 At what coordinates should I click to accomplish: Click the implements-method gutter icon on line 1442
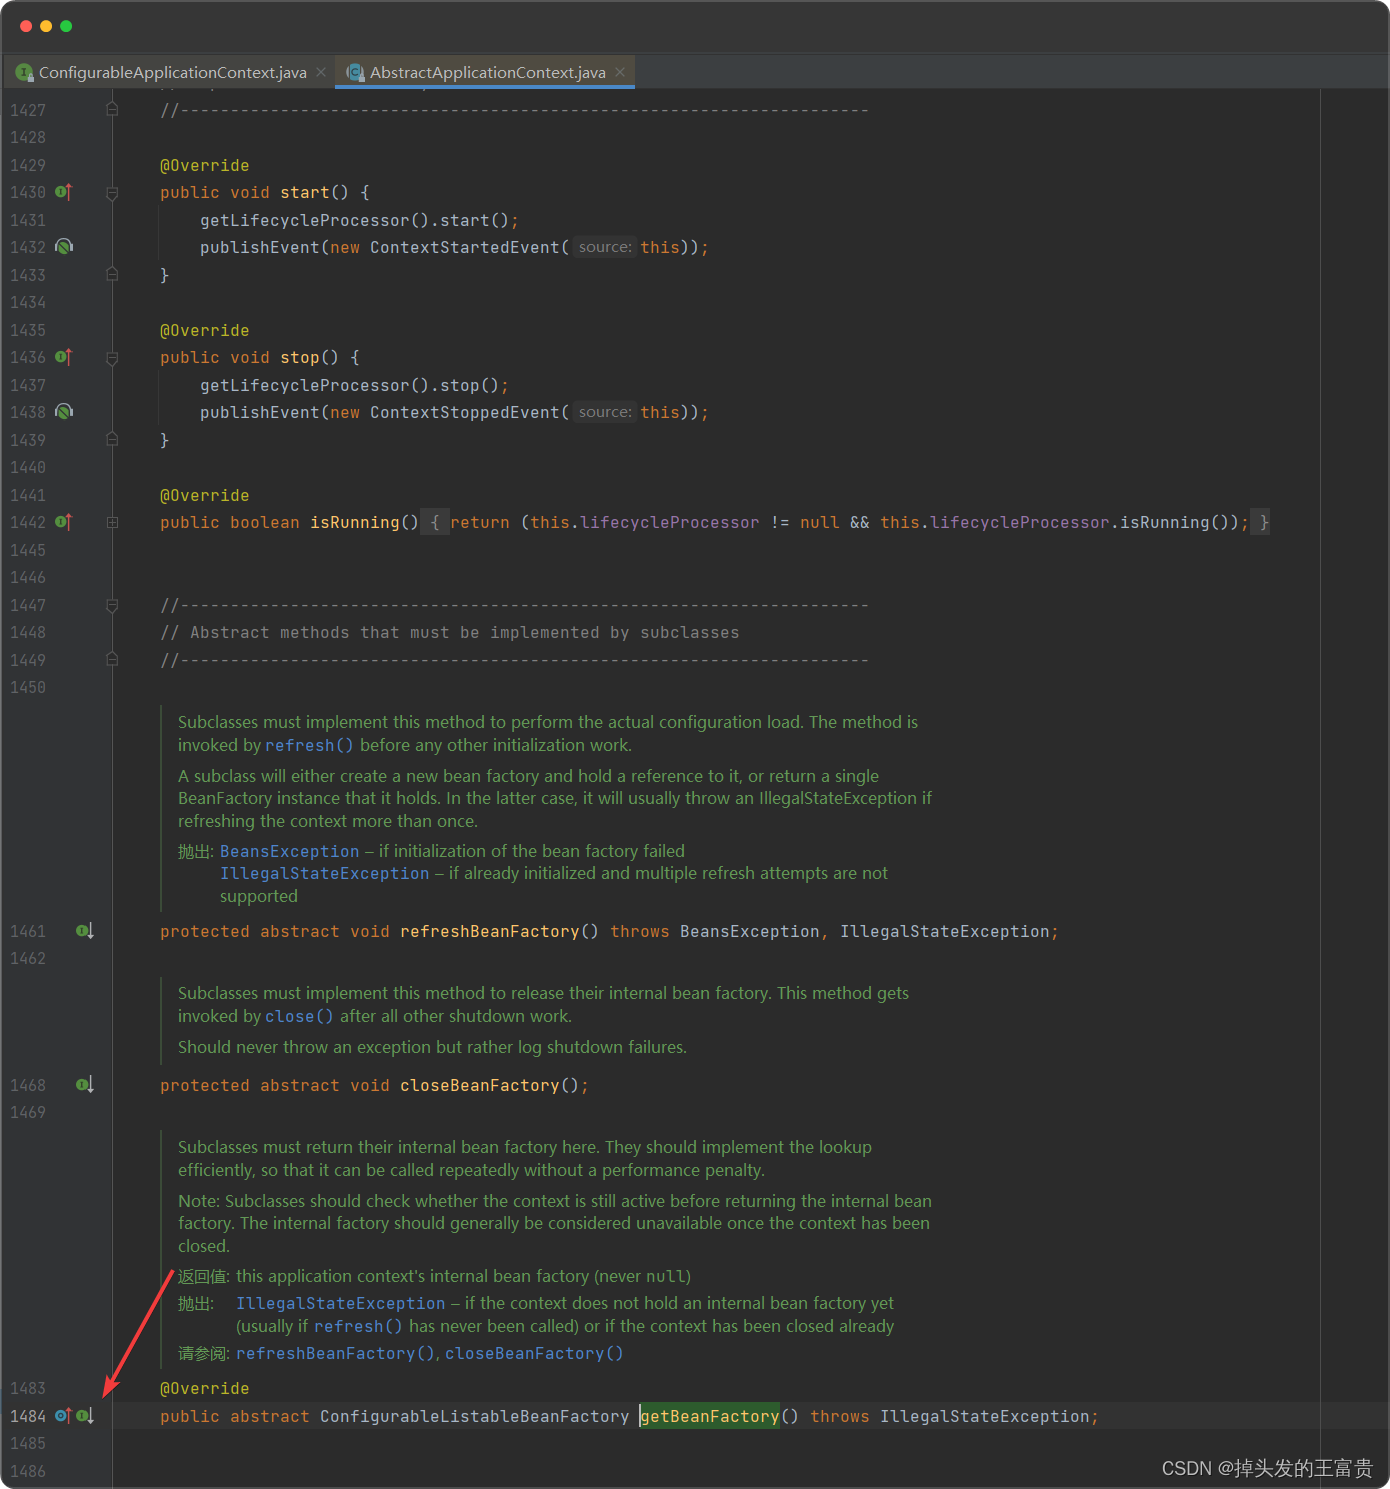pos(64,522)
